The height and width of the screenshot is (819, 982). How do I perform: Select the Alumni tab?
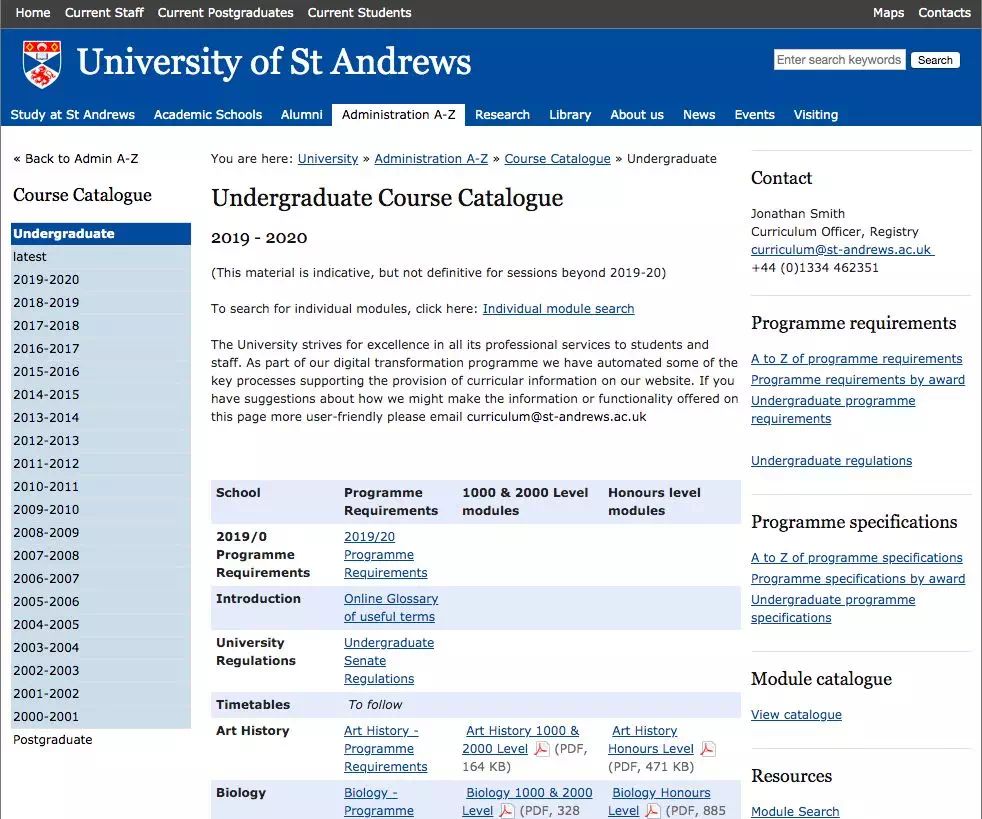pos(301,115)
